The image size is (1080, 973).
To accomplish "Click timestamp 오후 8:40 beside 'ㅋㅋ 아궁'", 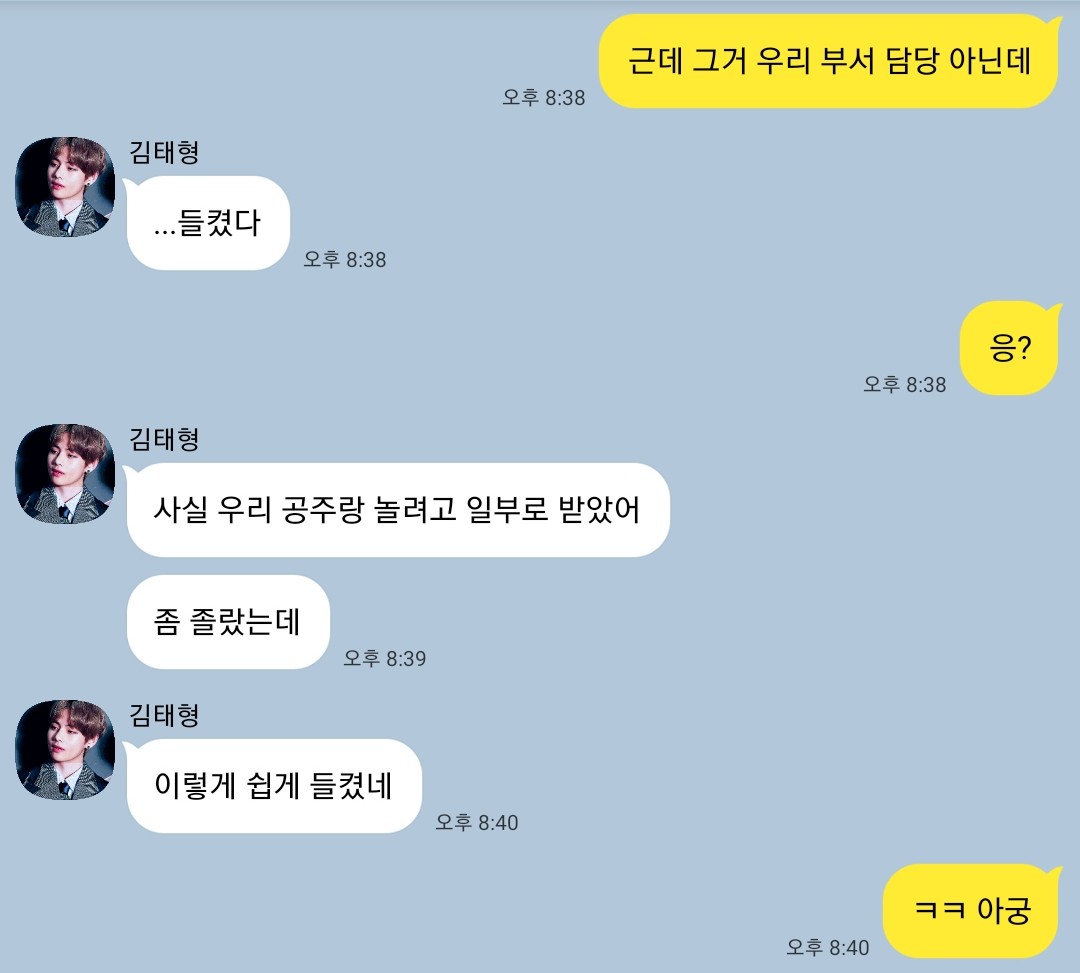I will (828, 948).
